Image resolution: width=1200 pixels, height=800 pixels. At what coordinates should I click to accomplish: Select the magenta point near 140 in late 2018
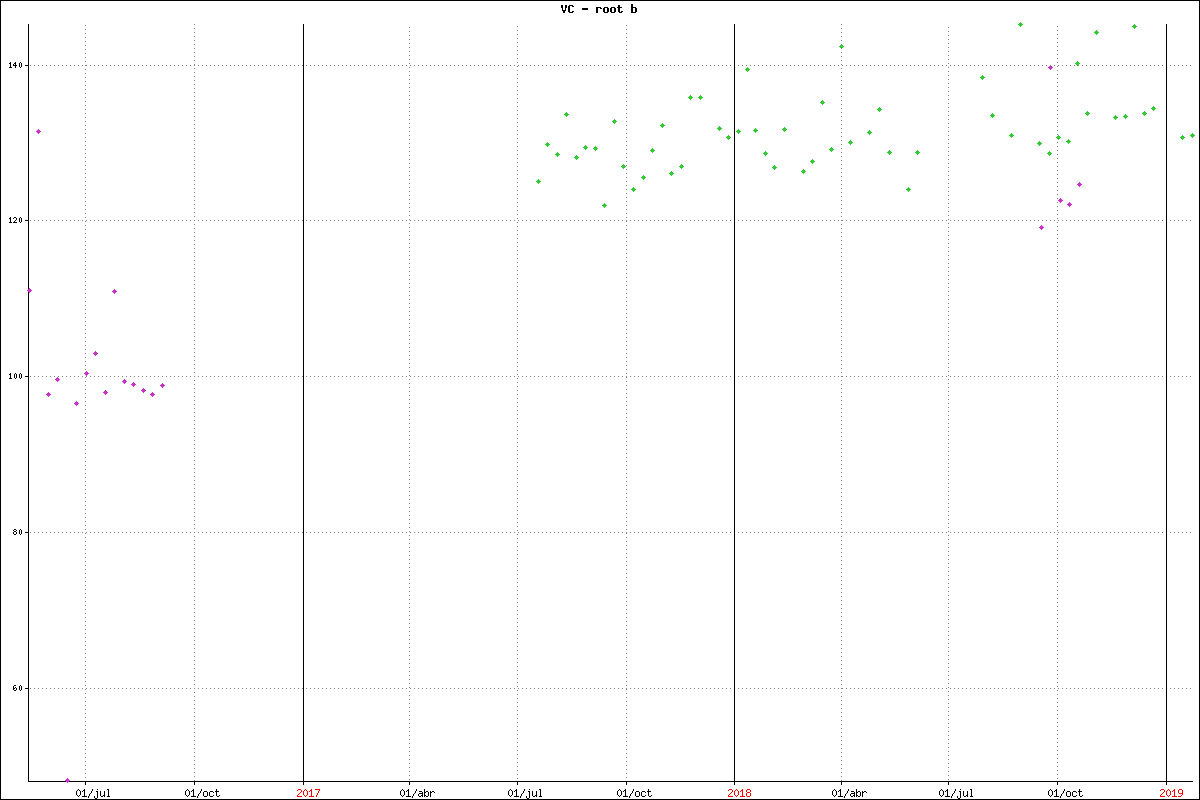pyautogui.click(x=1050, y=67)
